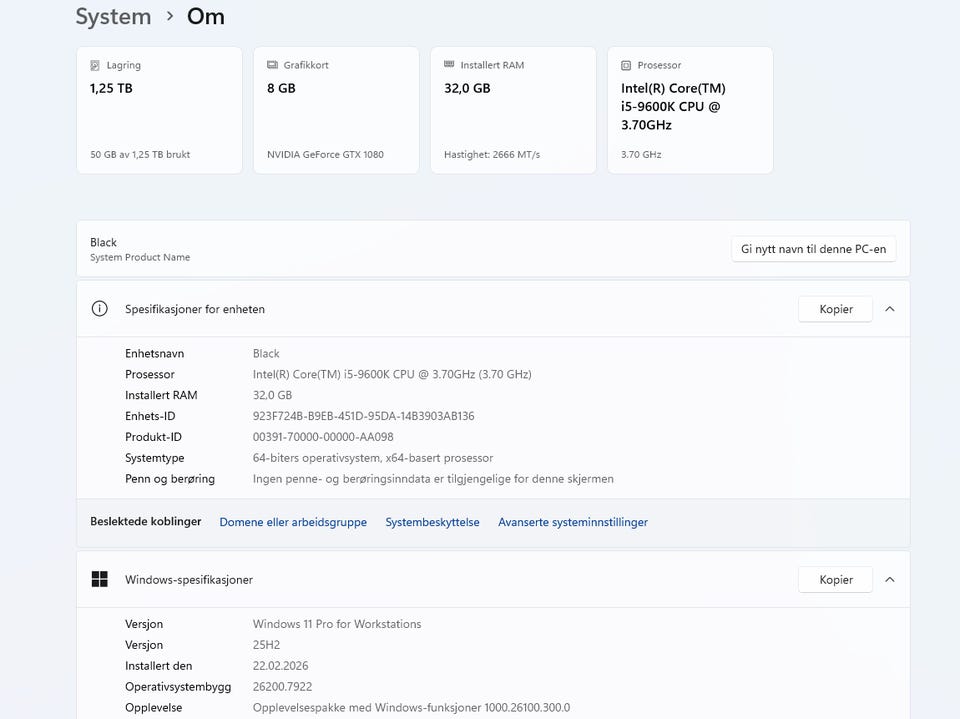The height and width of the screenshot is (719, 960).
Task: Click the Windows logo beside Windows-spesifikasjoner
Action: pos(99,579)
